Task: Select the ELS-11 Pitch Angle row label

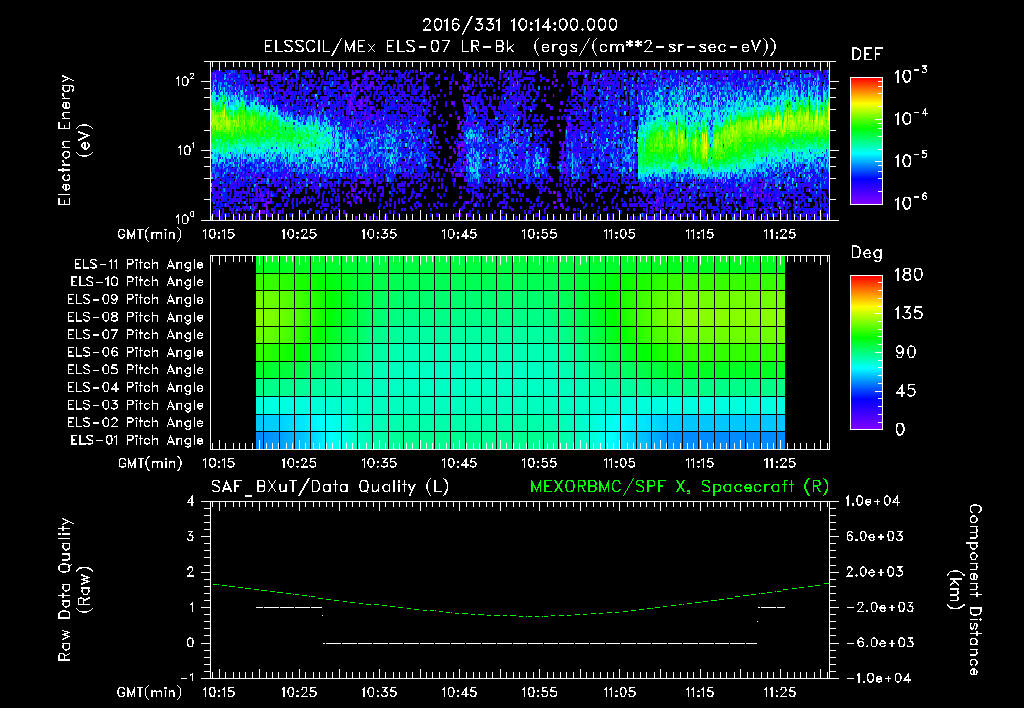Action: (138, 265)
